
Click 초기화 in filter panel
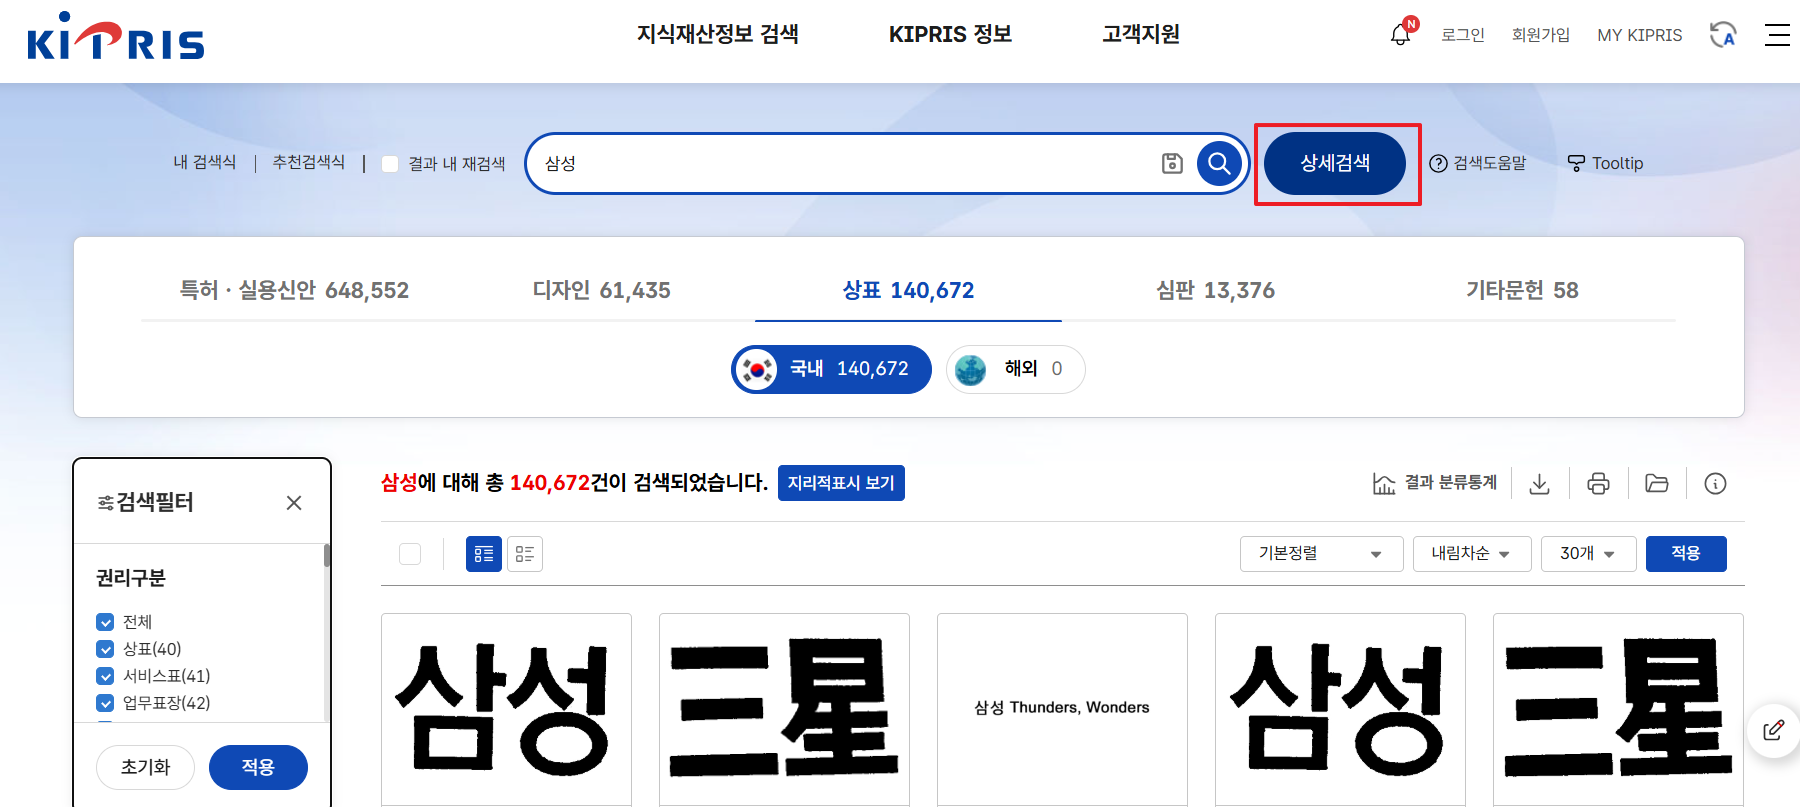(146, 767)
